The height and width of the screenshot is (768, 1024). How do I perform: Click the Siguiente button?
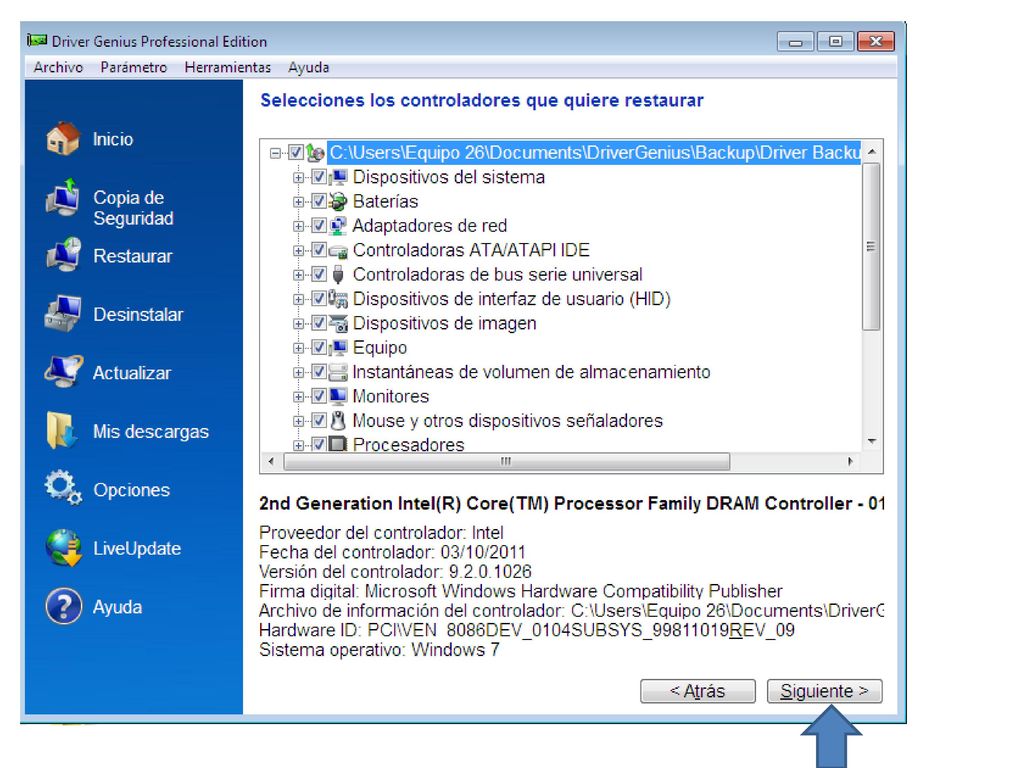[824, 691]
